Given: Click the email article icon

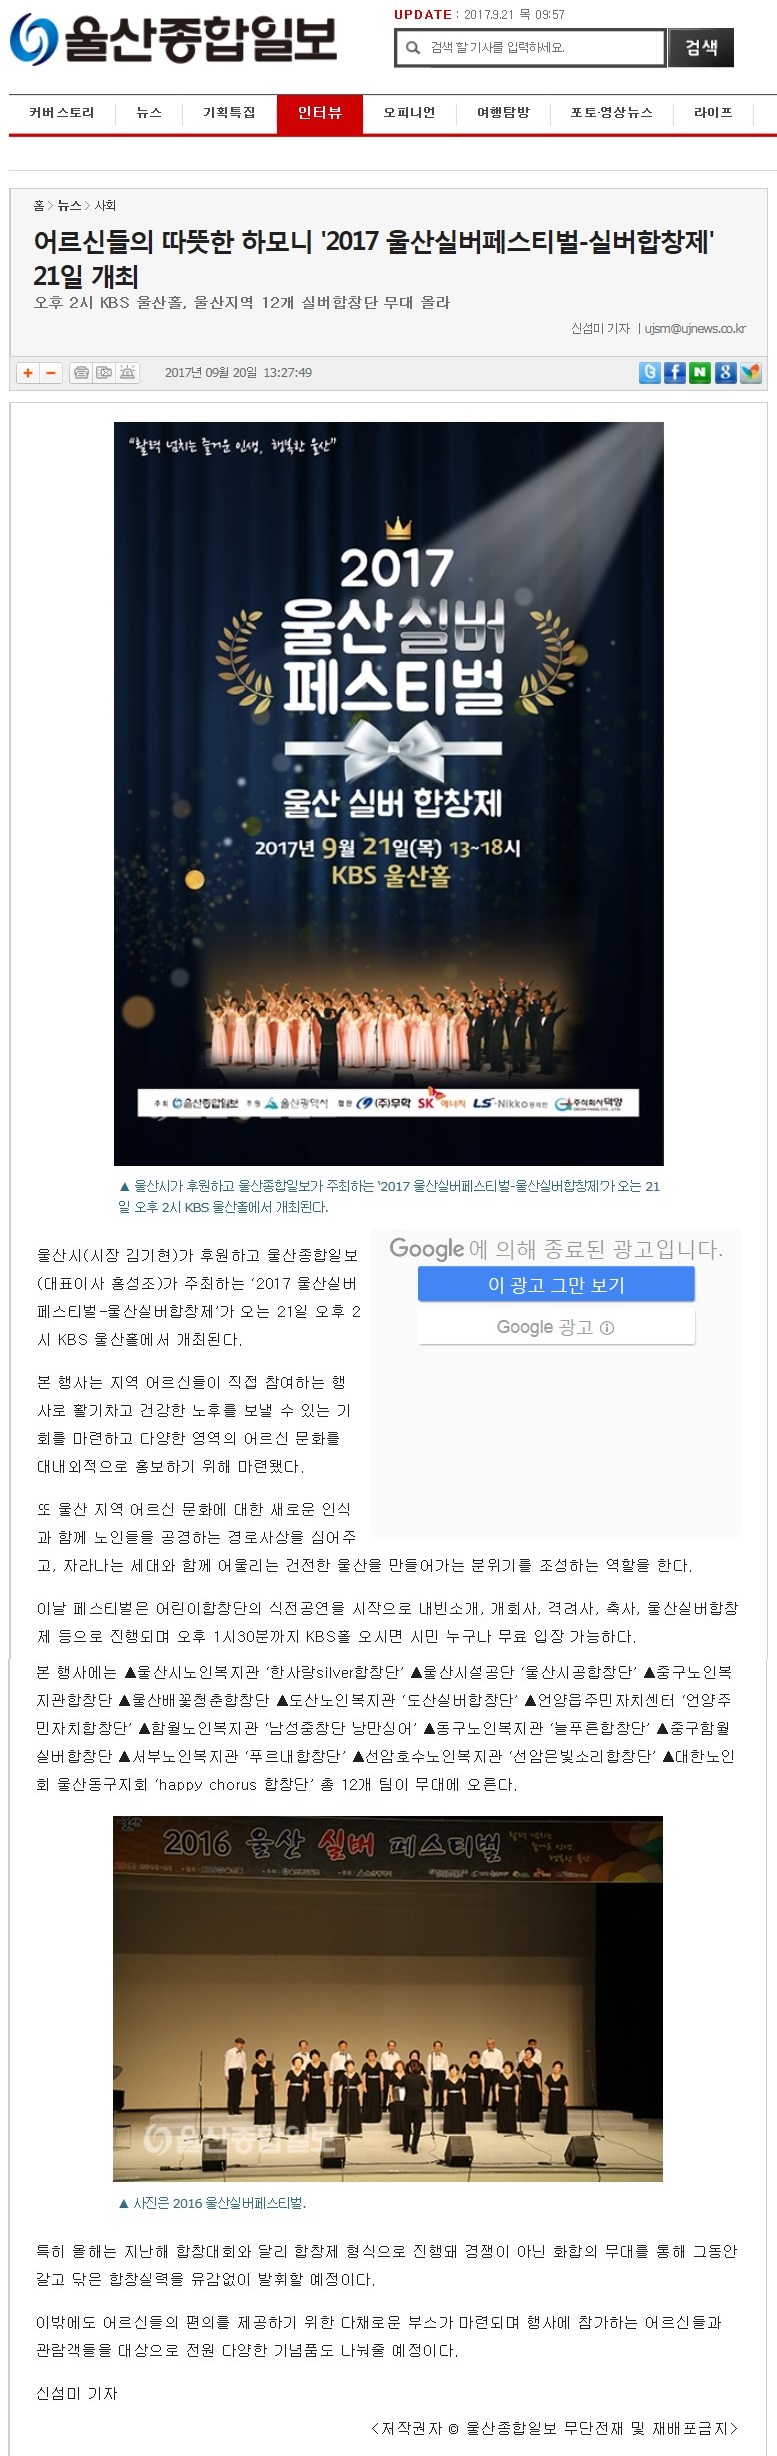Looking at the screenshot, I should (104, 373).
